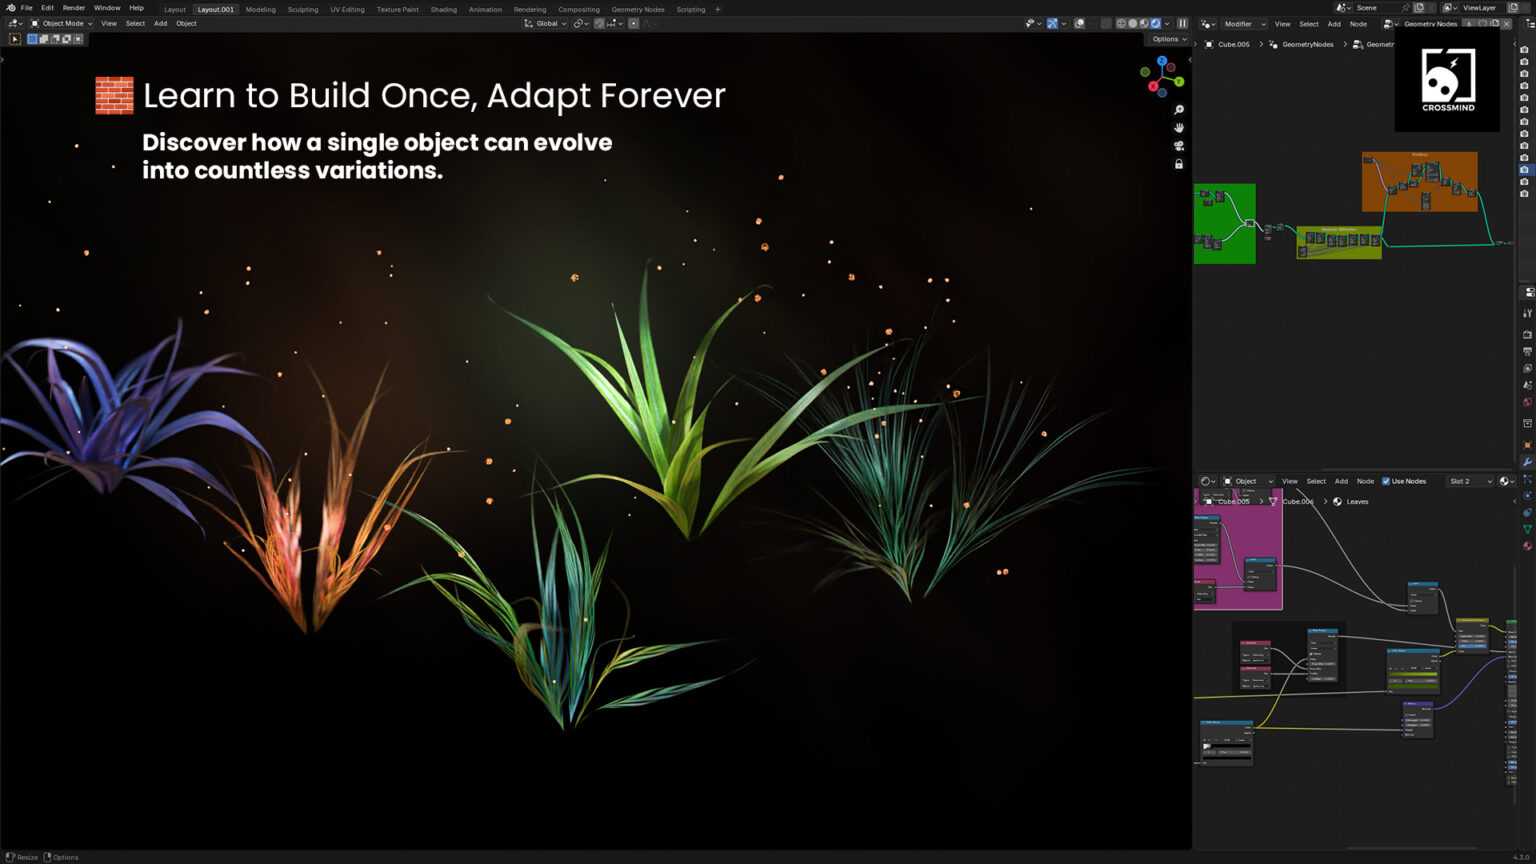The width and height of the screenshot is (1536, 864).
Task: Click the Blender logo menu icon
Action: [x=10, y=8]
